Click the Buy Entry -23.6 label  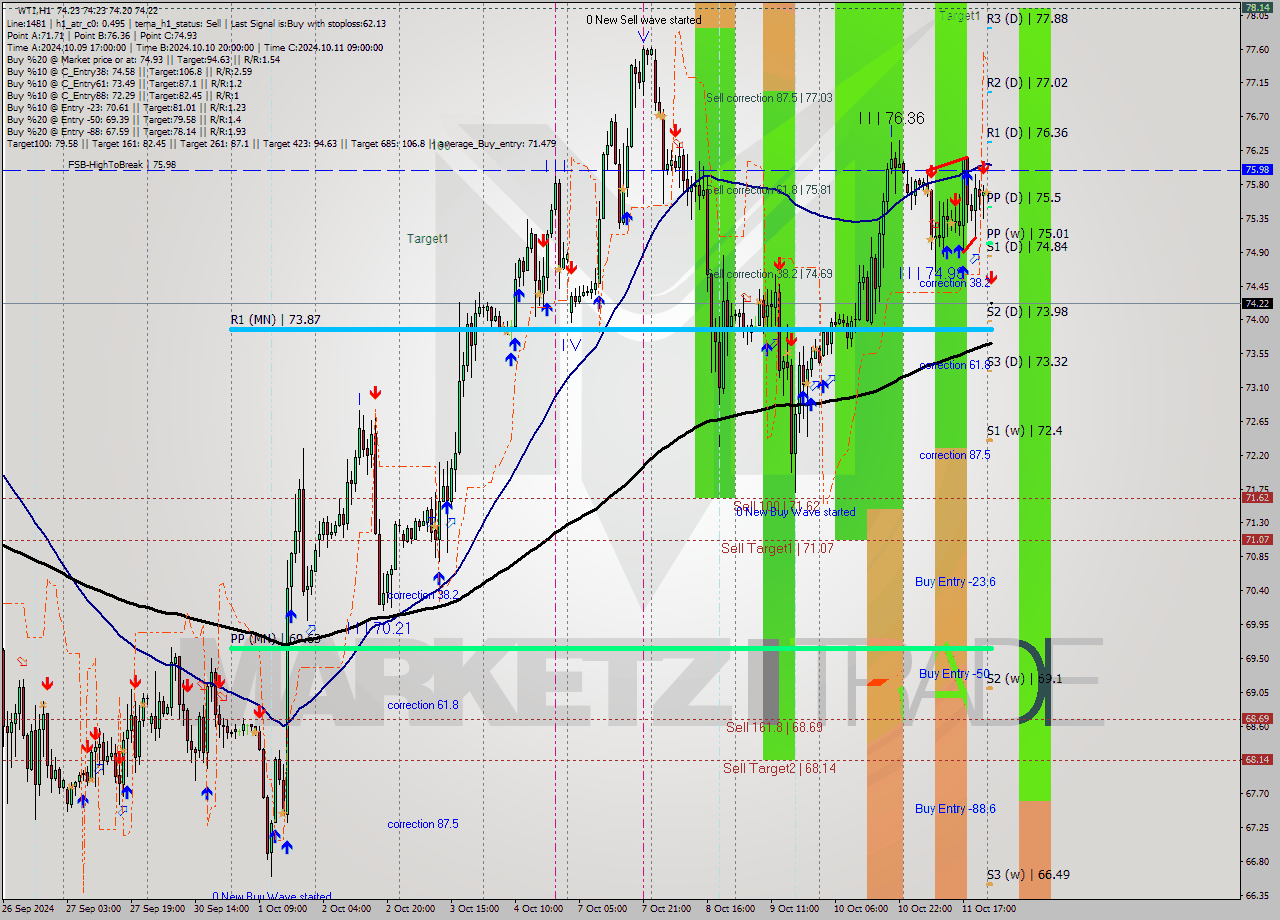pos(955,582)
